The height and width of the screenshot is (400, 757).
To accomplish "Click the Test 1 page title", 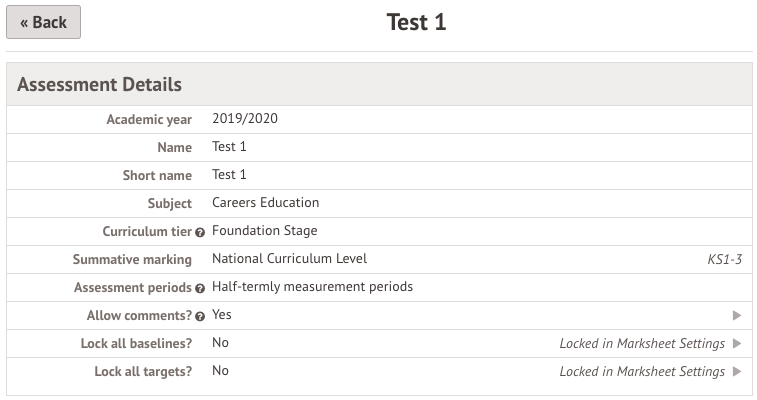I will click(416, 22).
